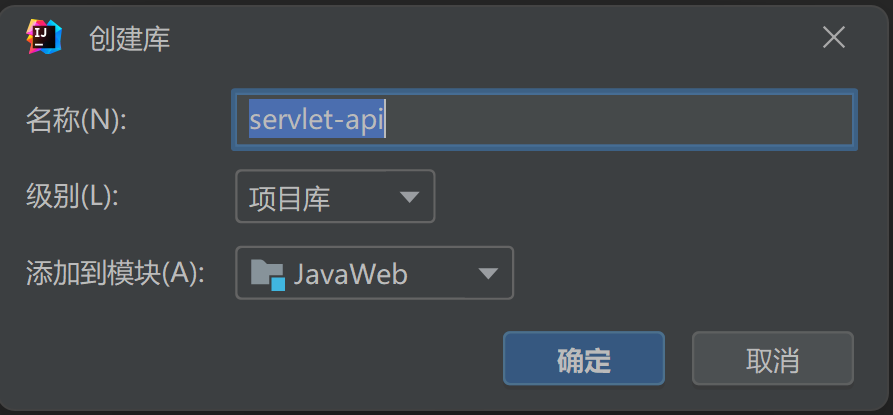Click the 创建库 dialog title text

click(x=129, y=39)
